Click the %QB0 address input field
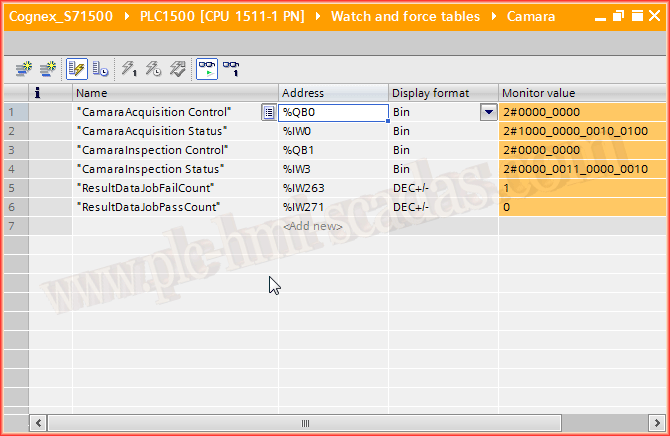Image resolution: width=670 pixels, height=436 pixels. tap(332, 112)
